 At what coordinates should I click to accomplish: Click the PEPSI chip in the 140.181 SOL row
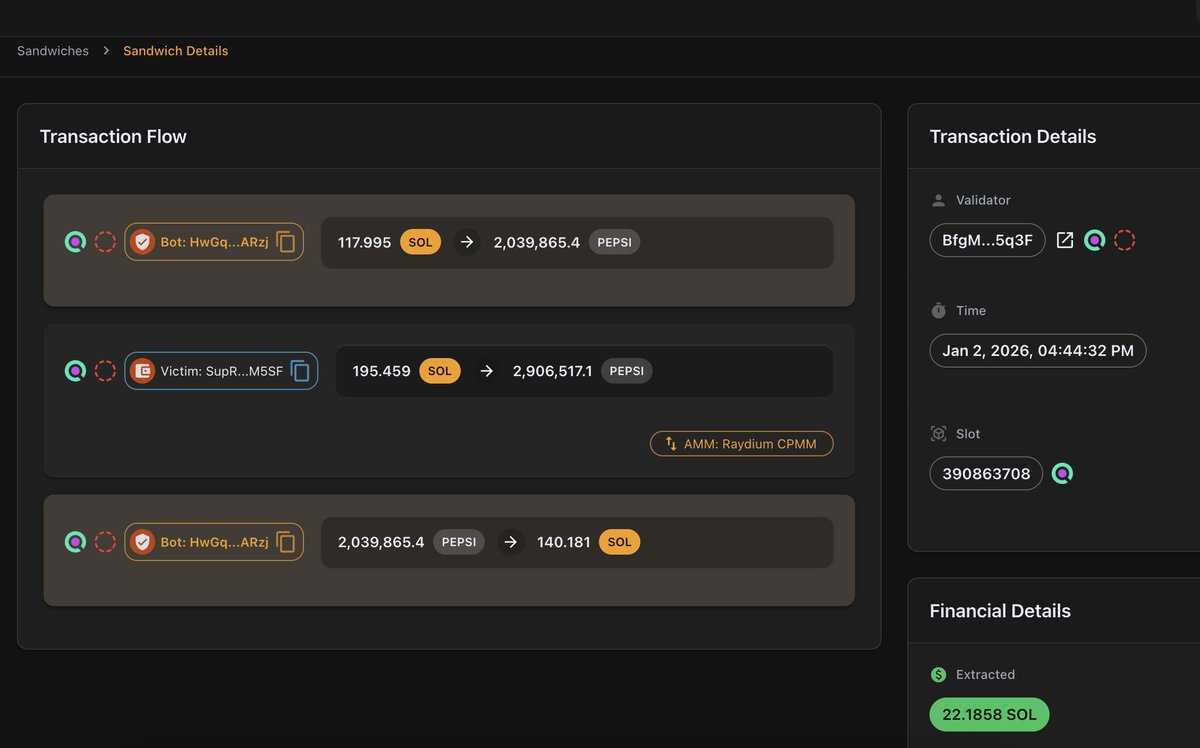click(x=459, y=542)
